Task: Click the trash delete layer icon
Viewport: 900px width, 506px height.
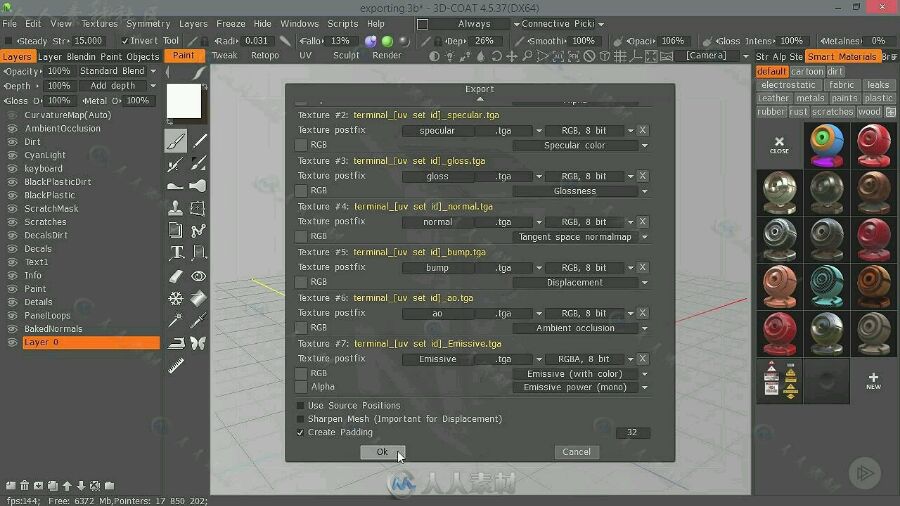Action: point(24,486)
